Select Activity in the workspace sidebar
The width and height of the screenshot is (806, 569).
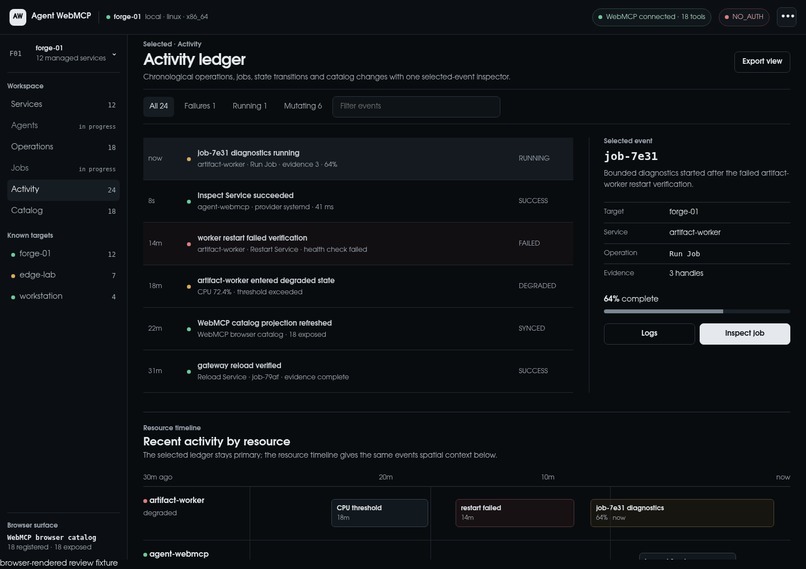coord(63,189)
